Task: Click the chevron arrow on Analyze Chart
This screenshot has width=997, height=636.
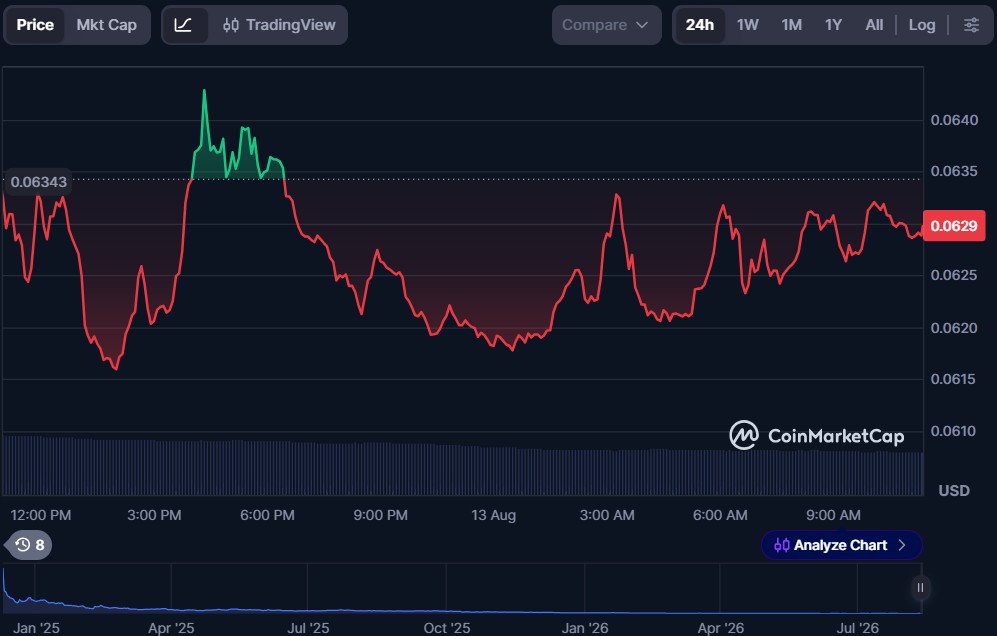Action: point(902,545)
